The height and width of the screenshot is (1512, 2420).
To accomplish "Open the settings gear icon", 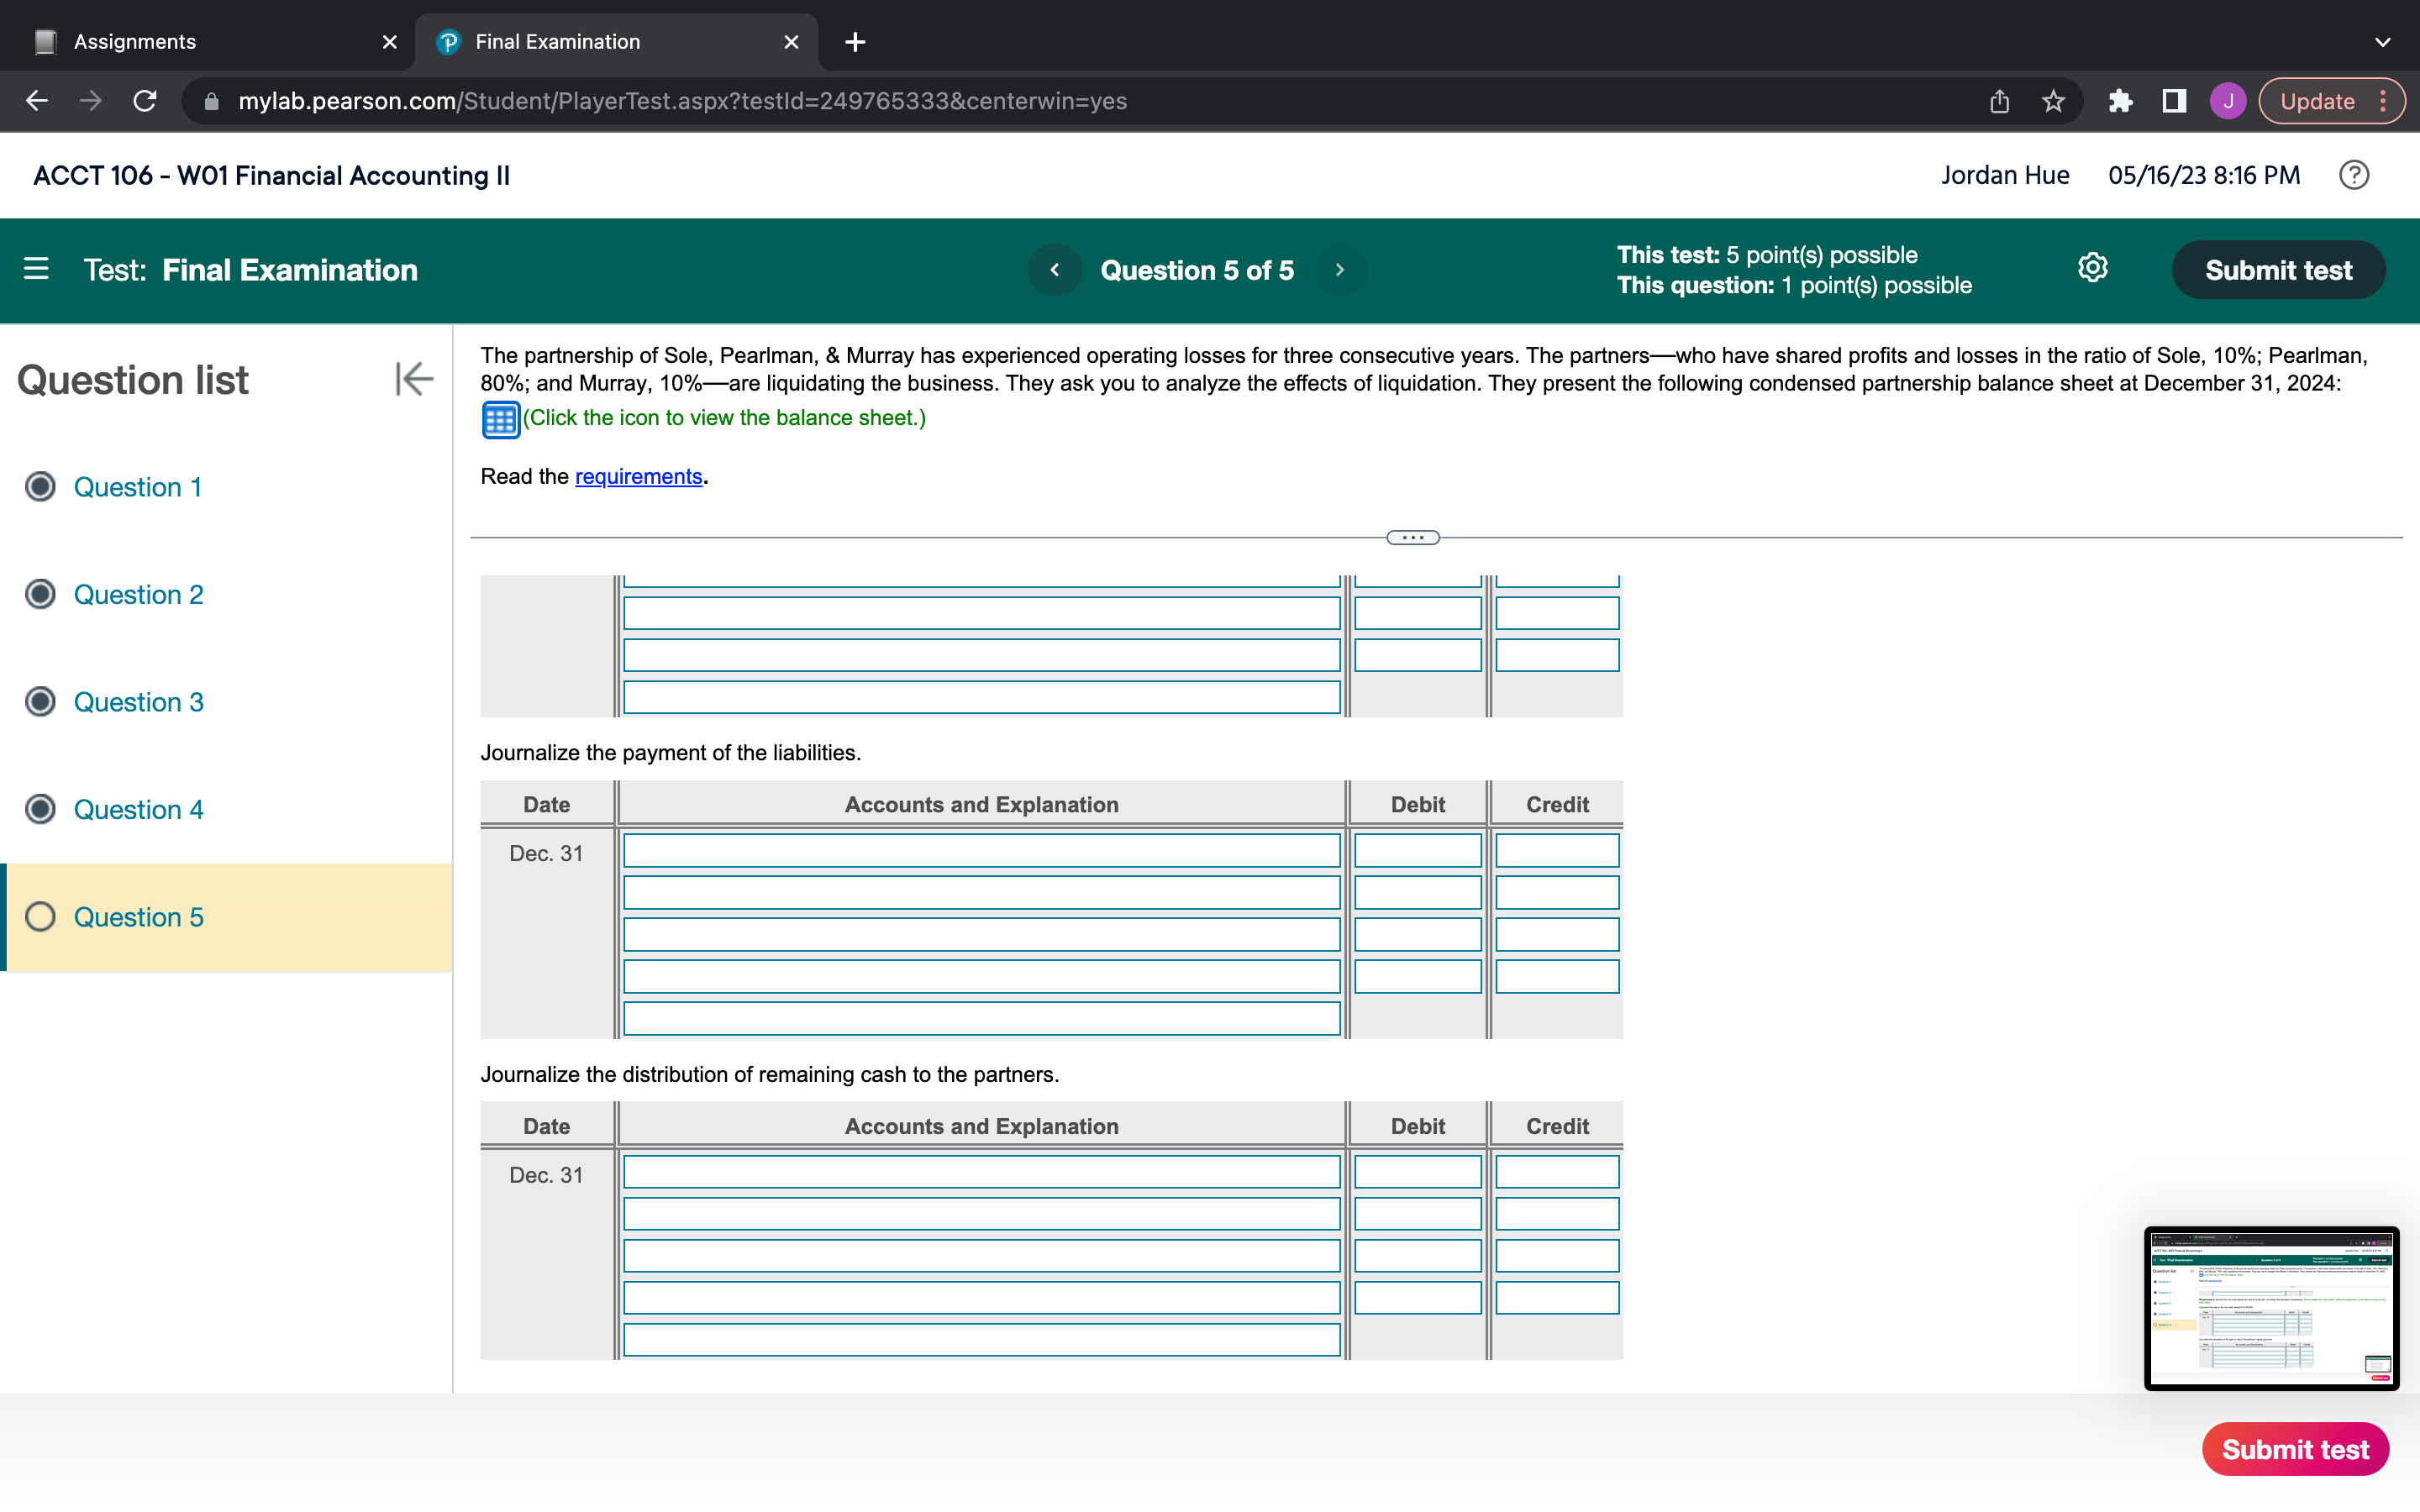I will tap(2092, 270).
